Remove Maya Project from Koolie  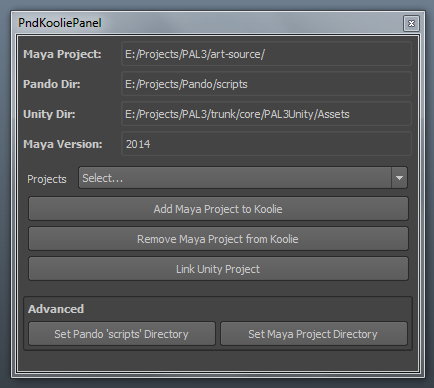pyautogui.click(x=218, y=239)
